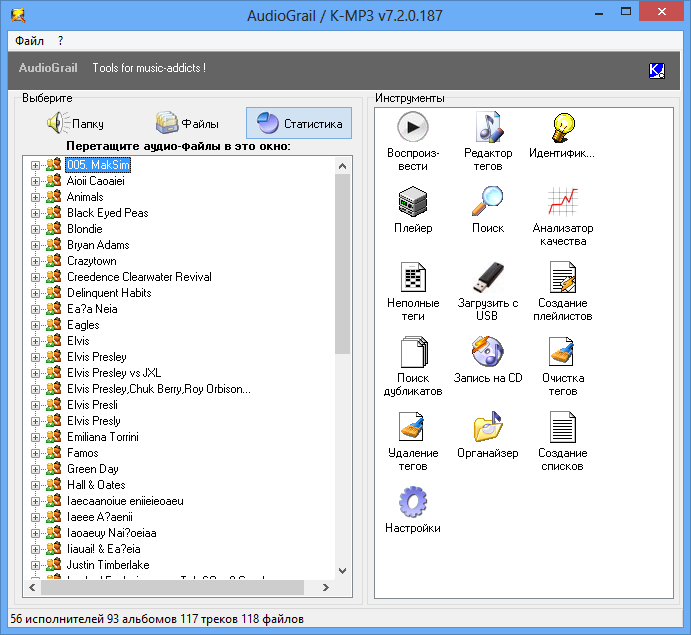691x635 pixels.
Task: Launch the Органайзер organizer tool
Action: click(488, 434)
